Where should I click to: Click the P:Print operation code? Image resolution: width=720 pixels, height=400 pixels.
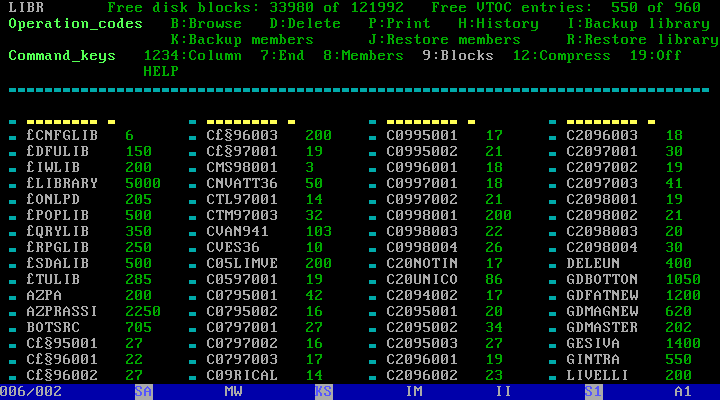tap(402, 23)
